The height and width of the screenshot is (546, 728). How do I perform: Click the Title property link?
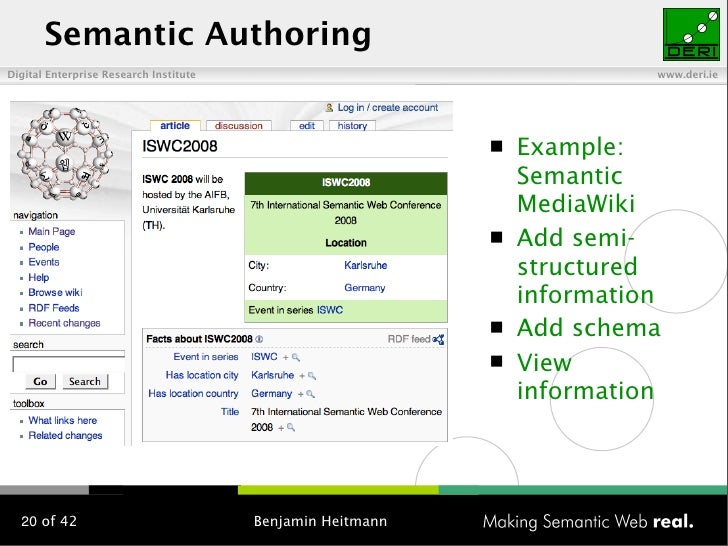point(230,412)
